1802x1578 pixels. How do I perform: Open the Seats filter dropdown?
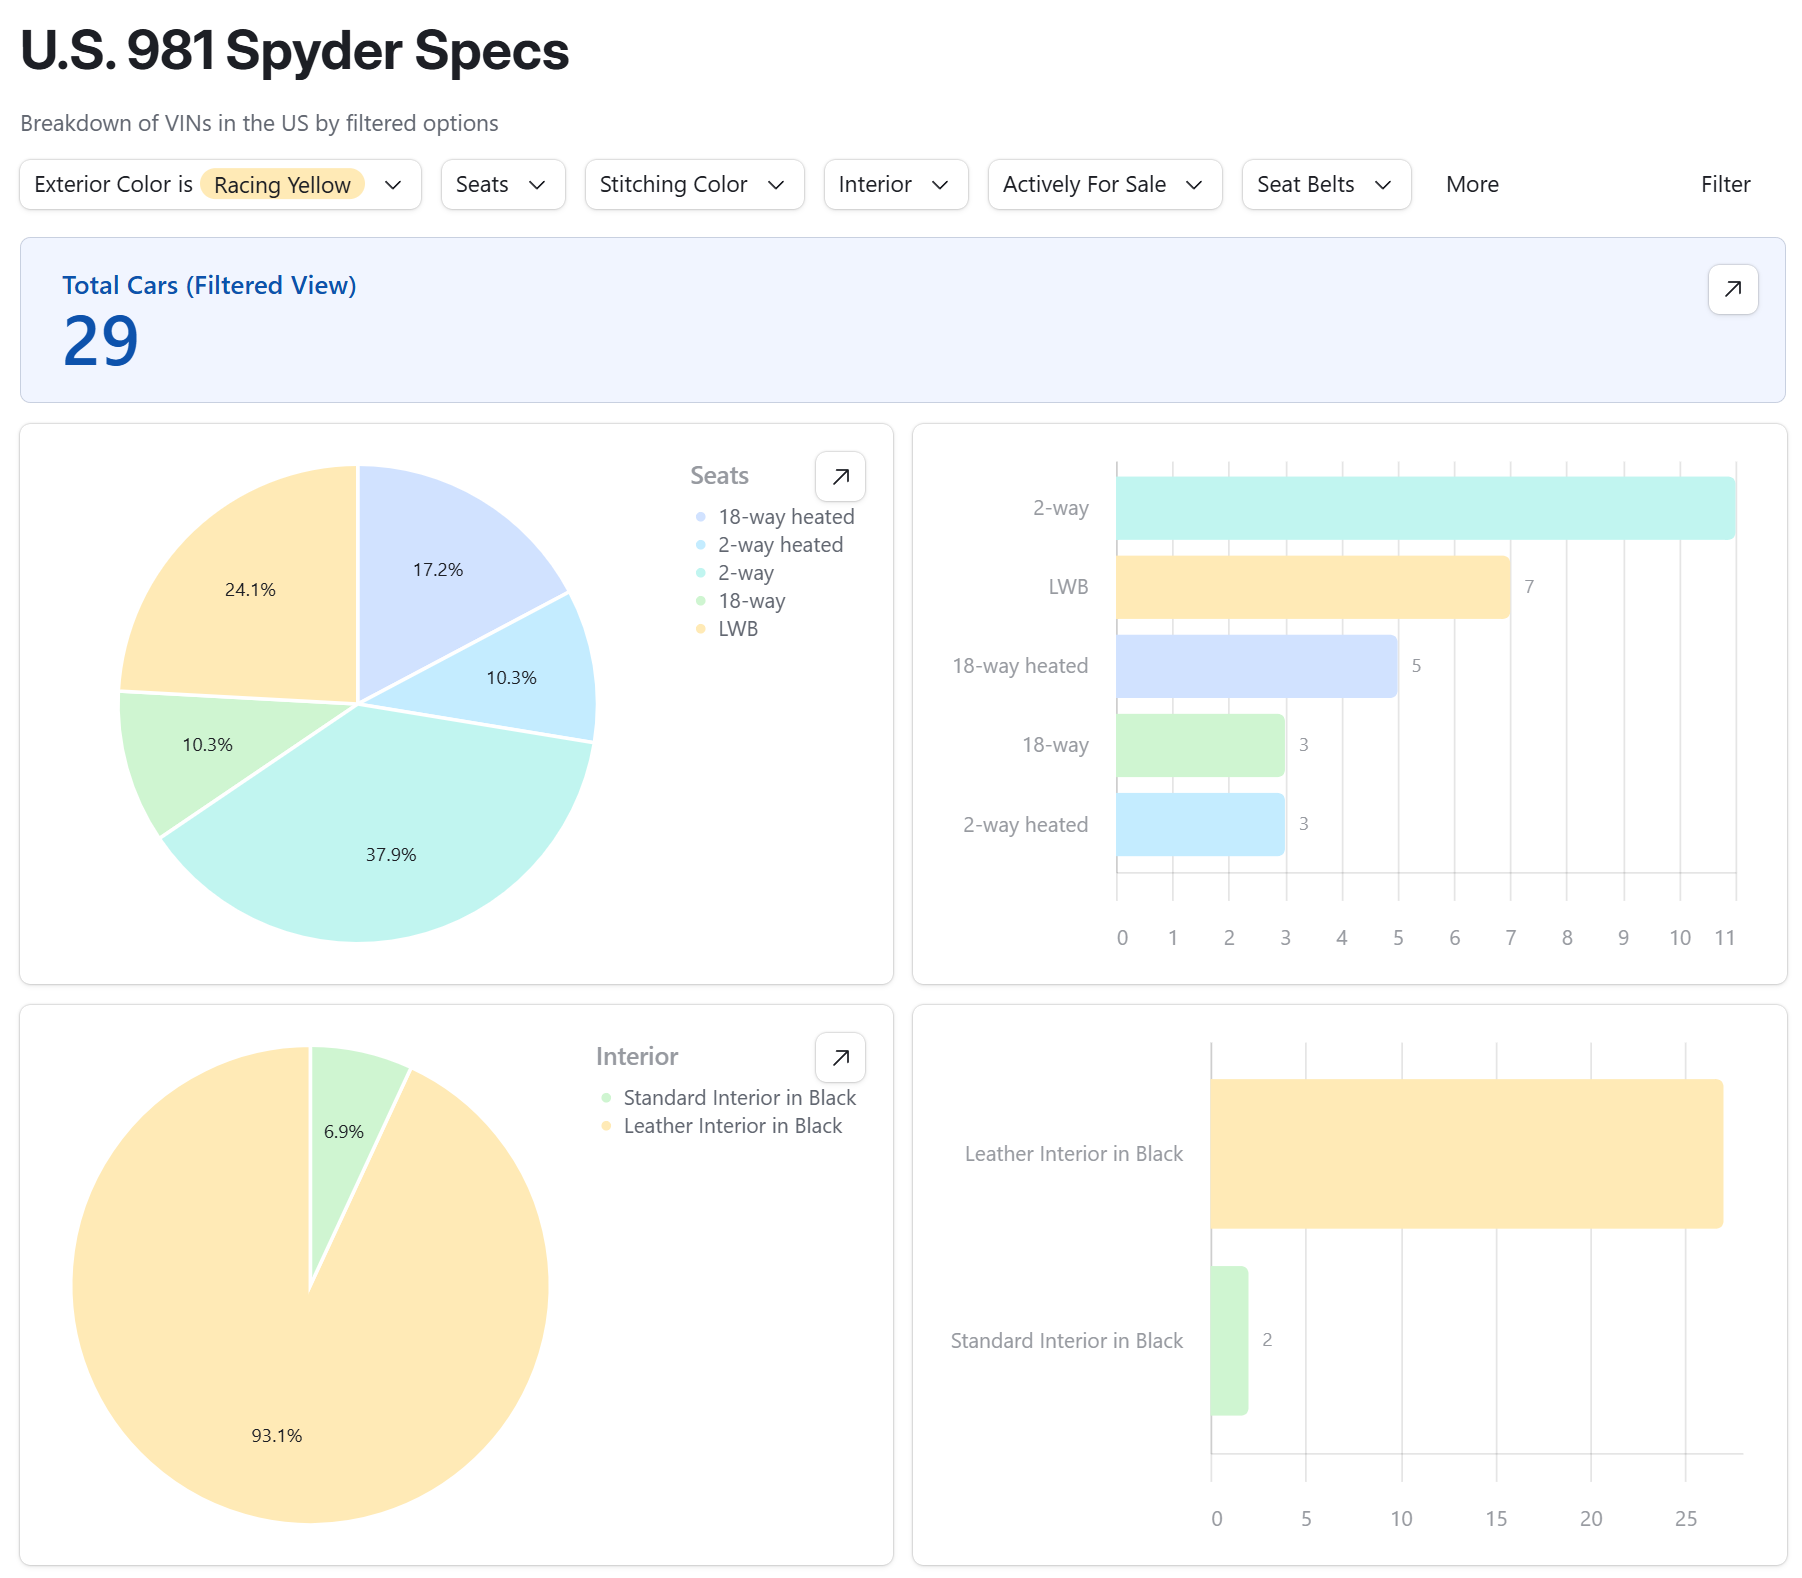pyautogui.click(x=502, y=185)
